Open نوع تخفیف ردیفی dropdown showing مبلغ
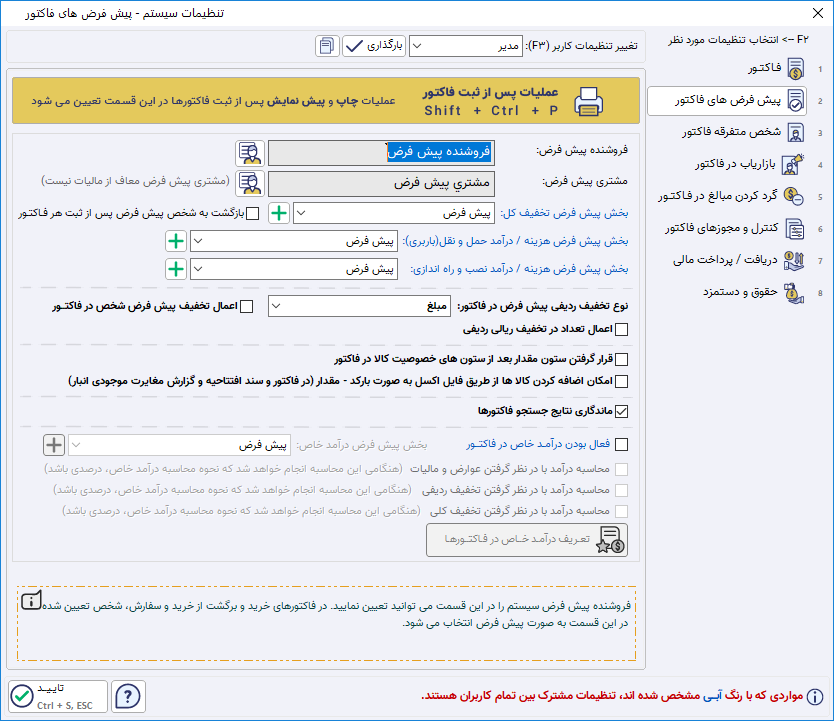834x721 pixels. click(x=361, y=306)
